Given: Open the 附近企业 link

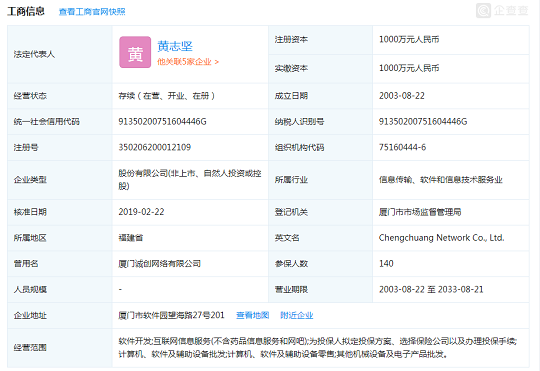Looking at the screenshot, I should 297,315.
